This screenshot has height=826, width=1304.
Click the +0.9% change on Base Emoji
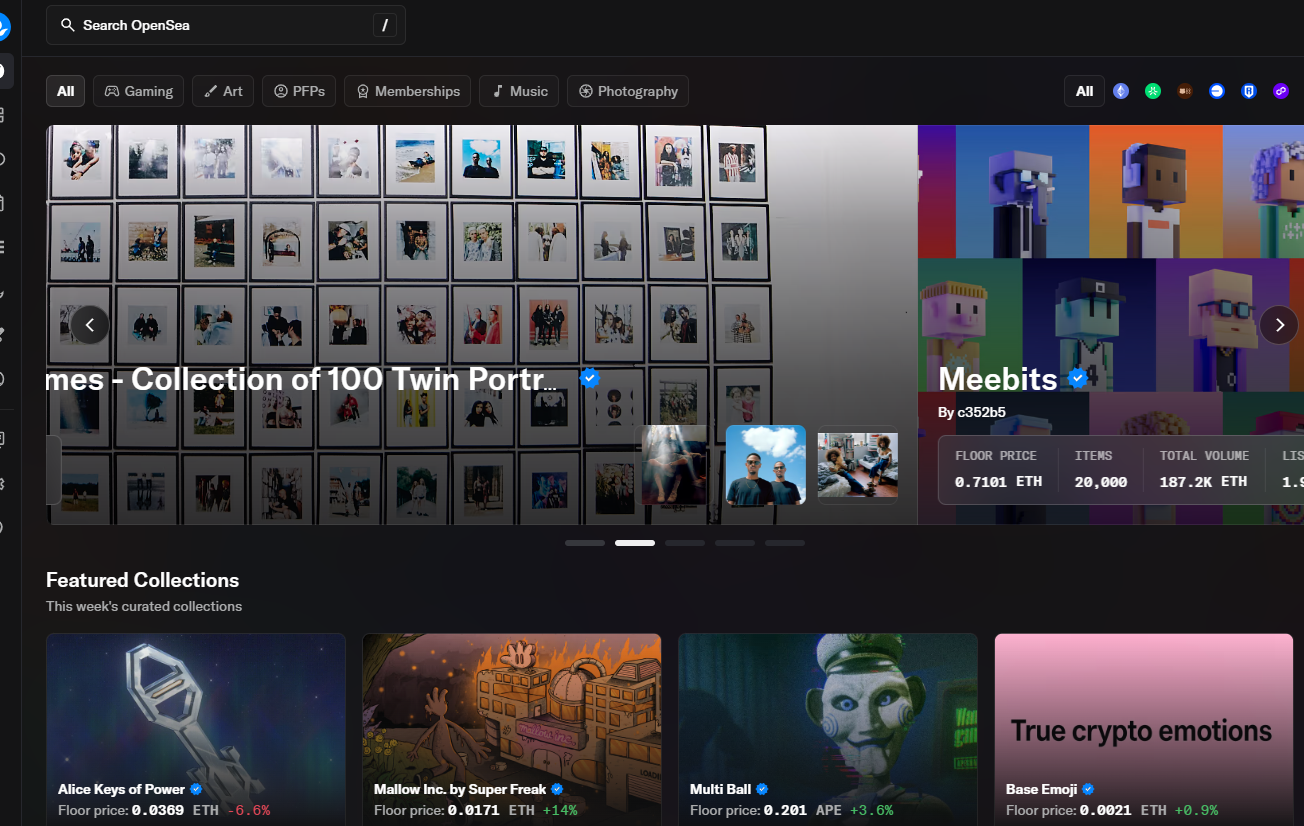click(1196, 810)
